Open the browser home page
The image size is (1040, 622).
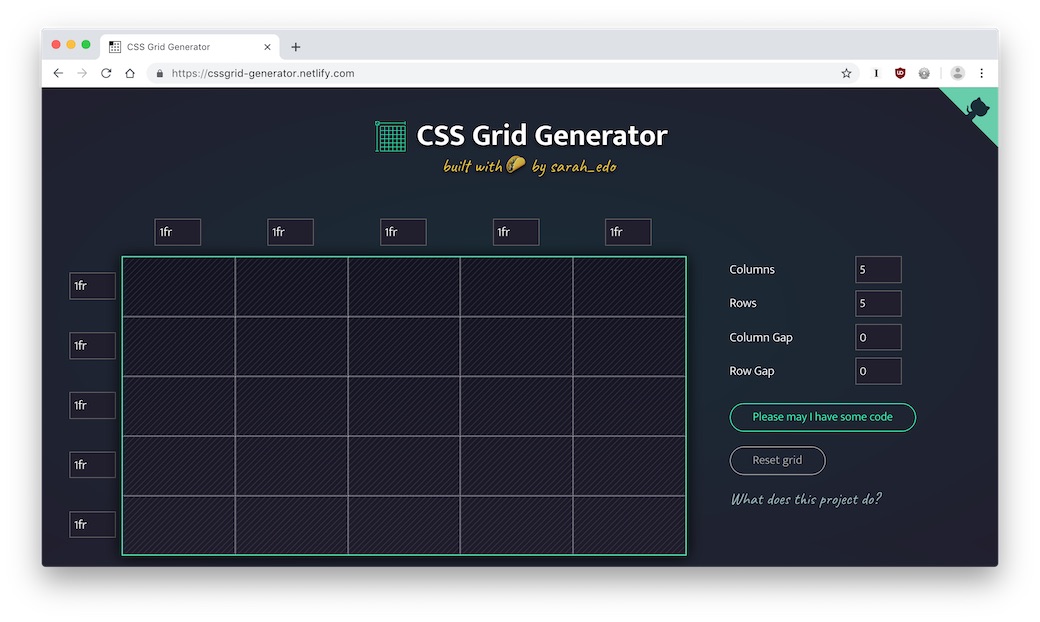[x=130, y=73]
